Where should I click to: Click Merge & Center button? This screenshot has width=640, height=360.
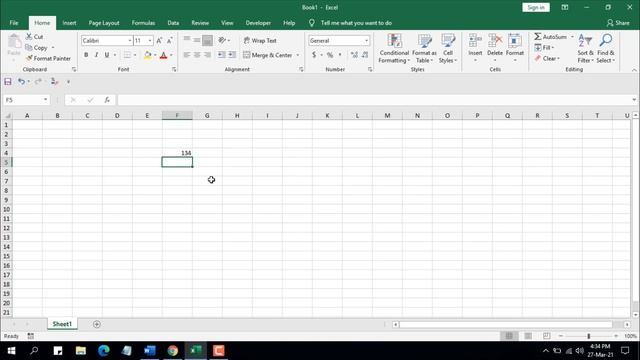click(x=268, y=55)
